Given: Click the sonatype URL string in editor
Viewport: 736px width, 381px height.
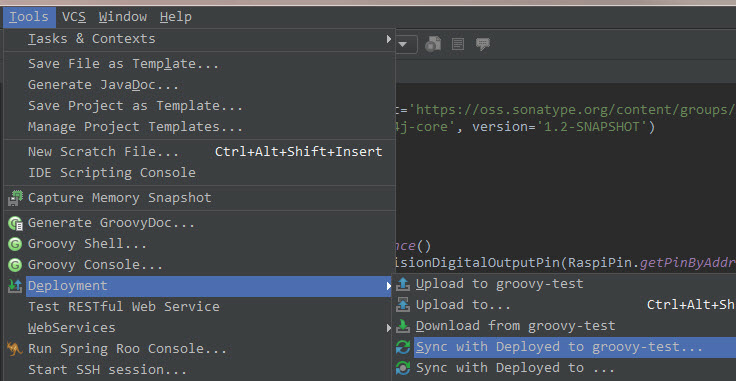Looking at the screenshot, I should 573,110.
